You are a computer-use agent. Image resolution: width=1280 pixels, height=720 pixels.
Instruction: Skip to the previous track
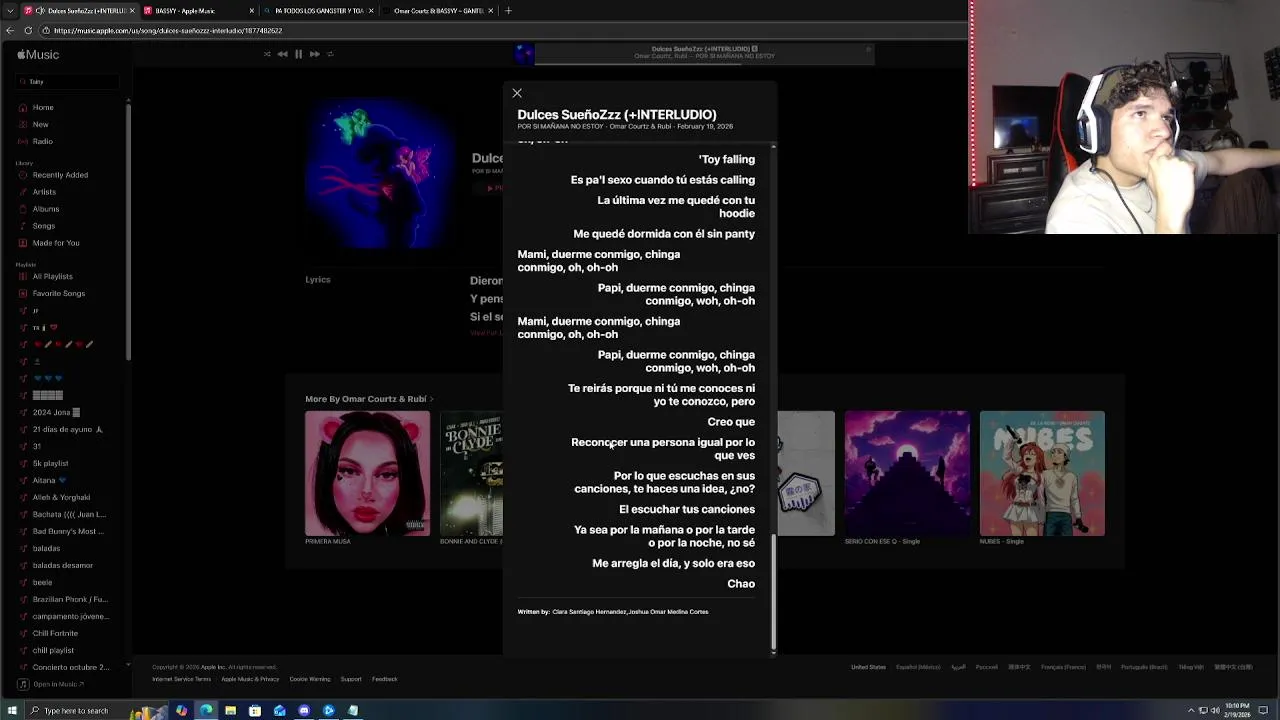click(282, 54)
